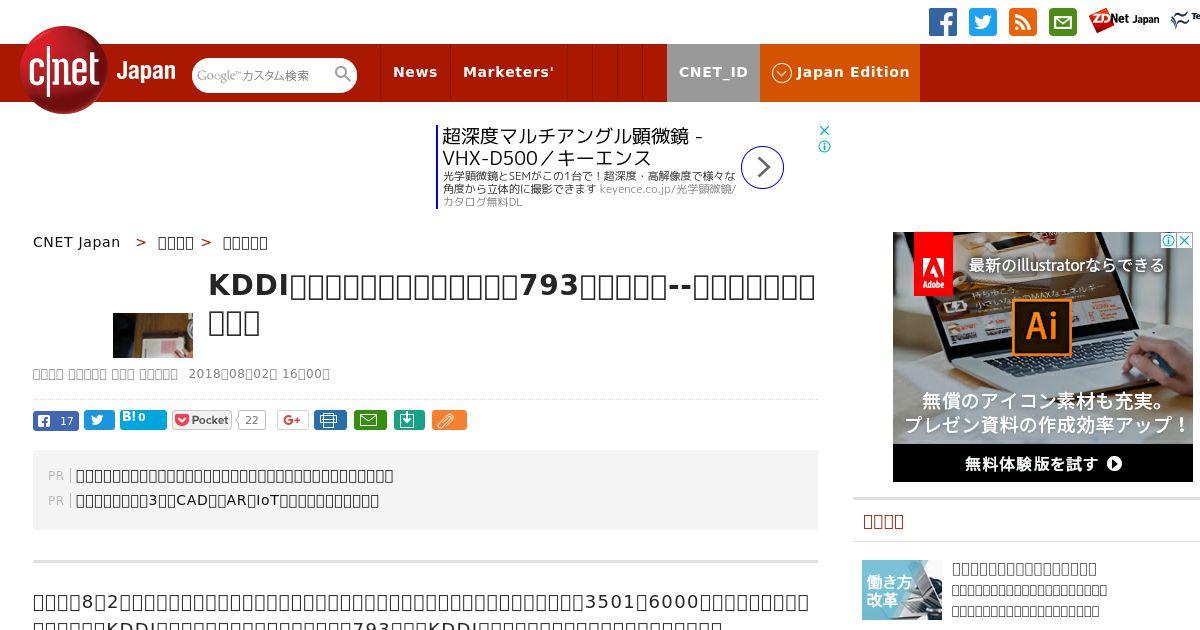Share article on Twitter button

coord(99,420)
